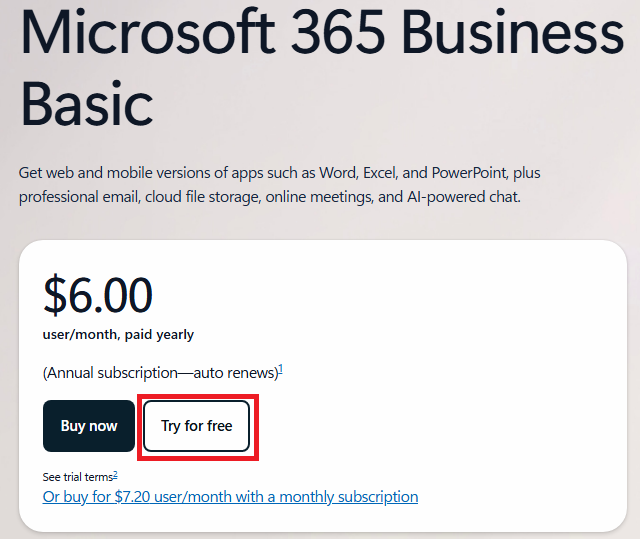Click the Annual subscription—auto renews text
This screenshot has height=539, width=640.
pyautogui.click(x=161, y=373)
